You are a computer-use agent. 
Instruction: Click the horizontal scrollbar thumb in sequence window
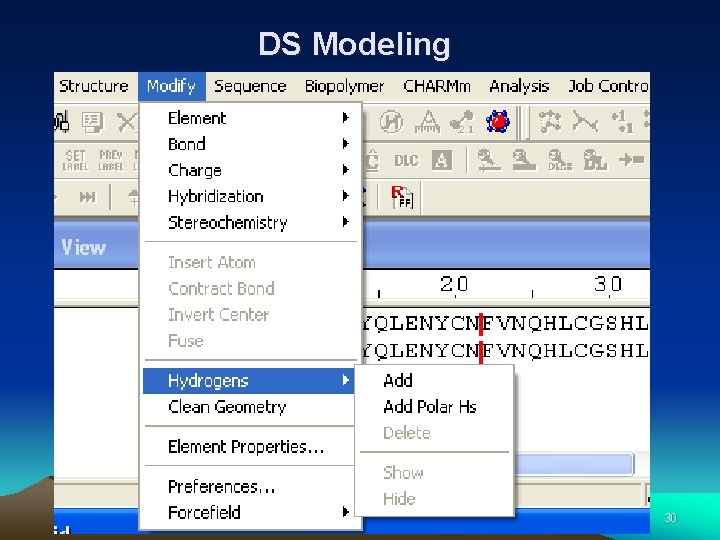click(x=574, y=464)
